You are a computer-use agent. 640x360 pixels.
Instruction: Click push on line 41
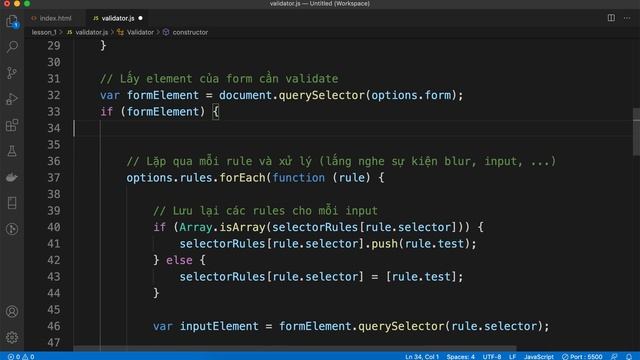click(384, 244)
